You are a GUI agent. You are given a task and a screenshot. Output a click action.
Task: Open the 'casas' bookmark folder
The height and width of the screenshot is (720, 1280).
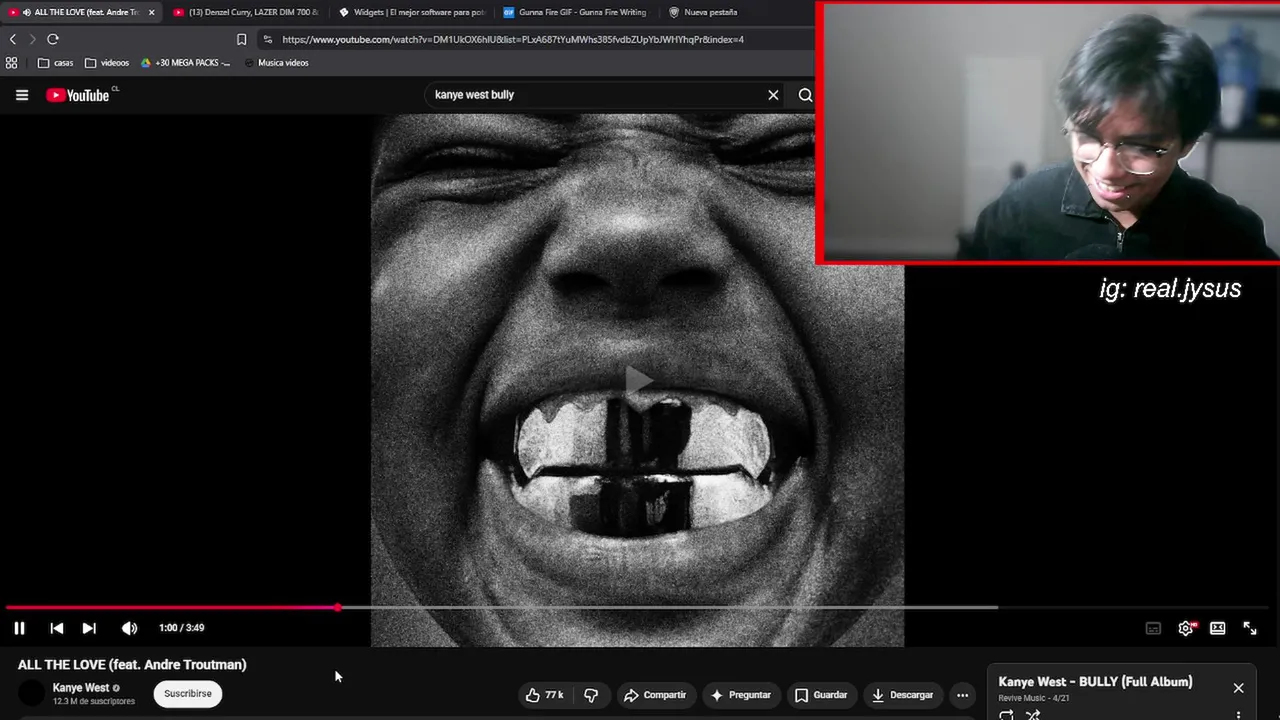[56, 62]
